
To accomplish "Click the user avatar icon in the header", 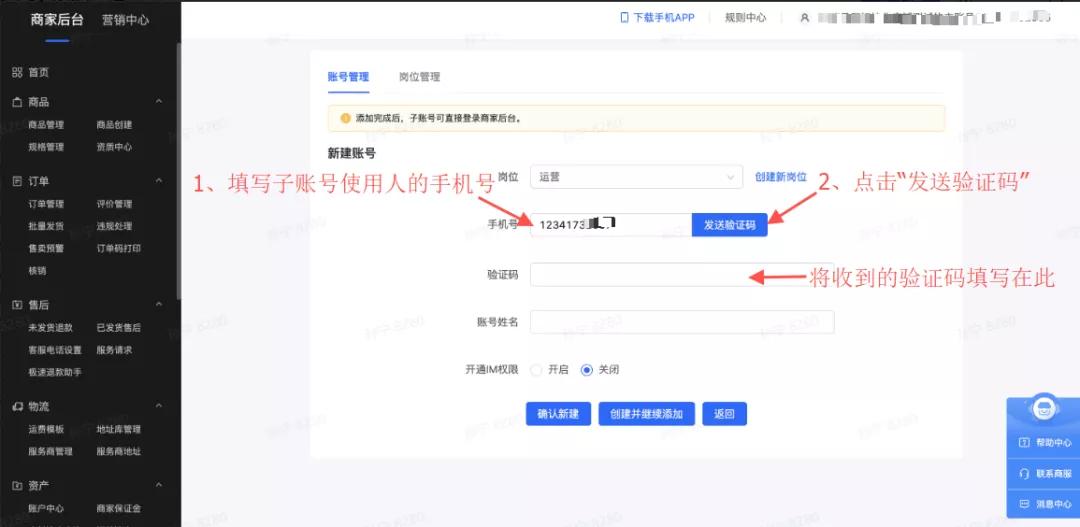I will [804, 18].
